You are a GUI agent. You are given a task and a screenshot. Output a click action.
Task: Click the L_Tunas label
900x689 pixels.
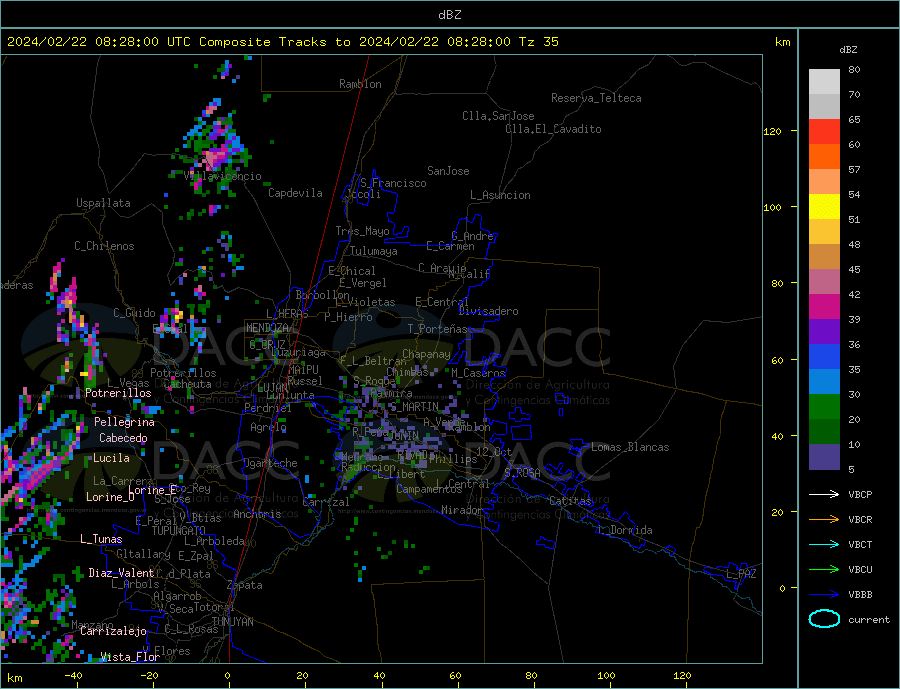[x=101, y=539]
